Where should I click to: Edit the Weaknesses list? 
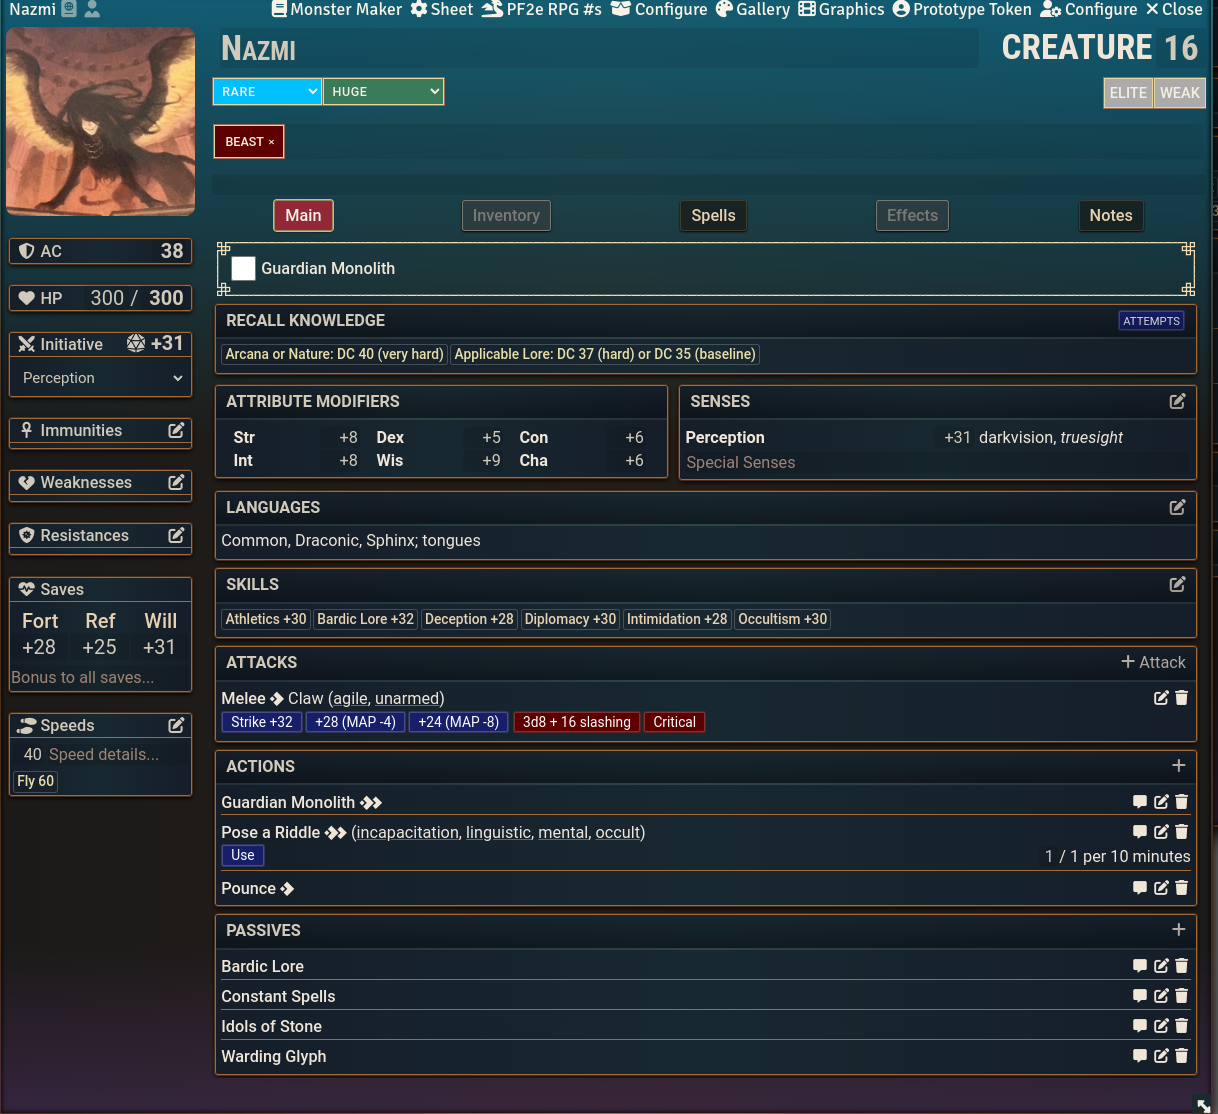(x=176, y=482)
